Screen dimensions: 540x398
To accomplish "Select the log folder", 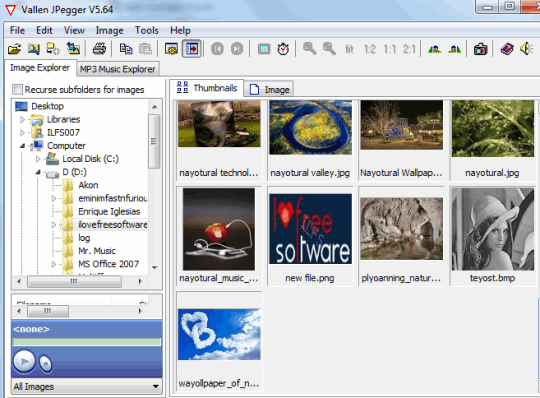I will click(x=84, y=238).
